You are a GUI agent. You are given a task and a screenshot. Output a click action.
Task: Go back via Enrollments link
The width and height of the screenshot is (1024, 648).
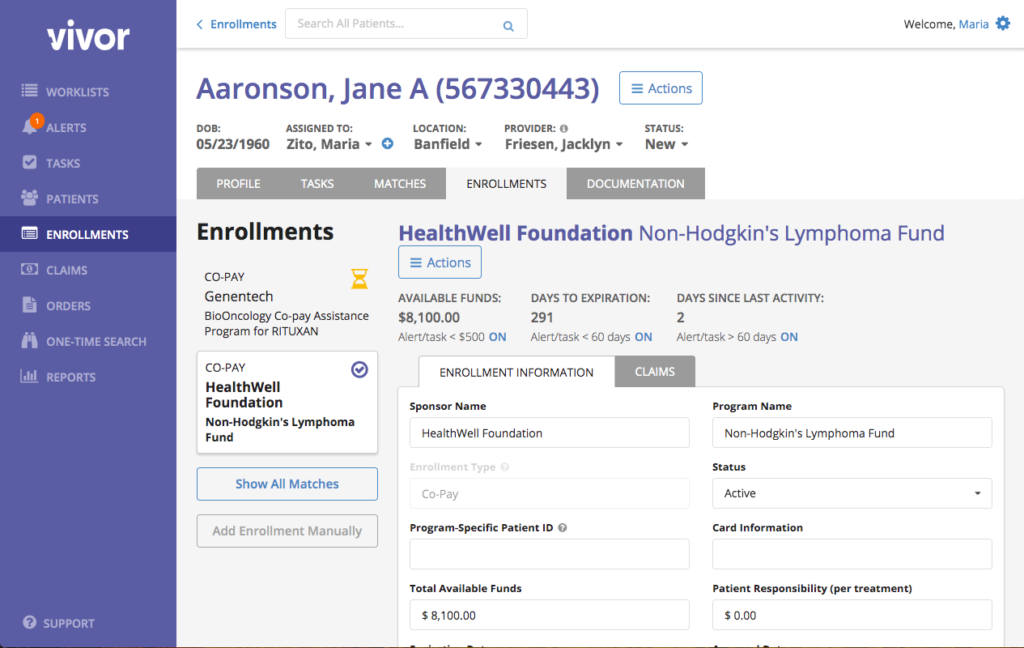coord(243,24)
